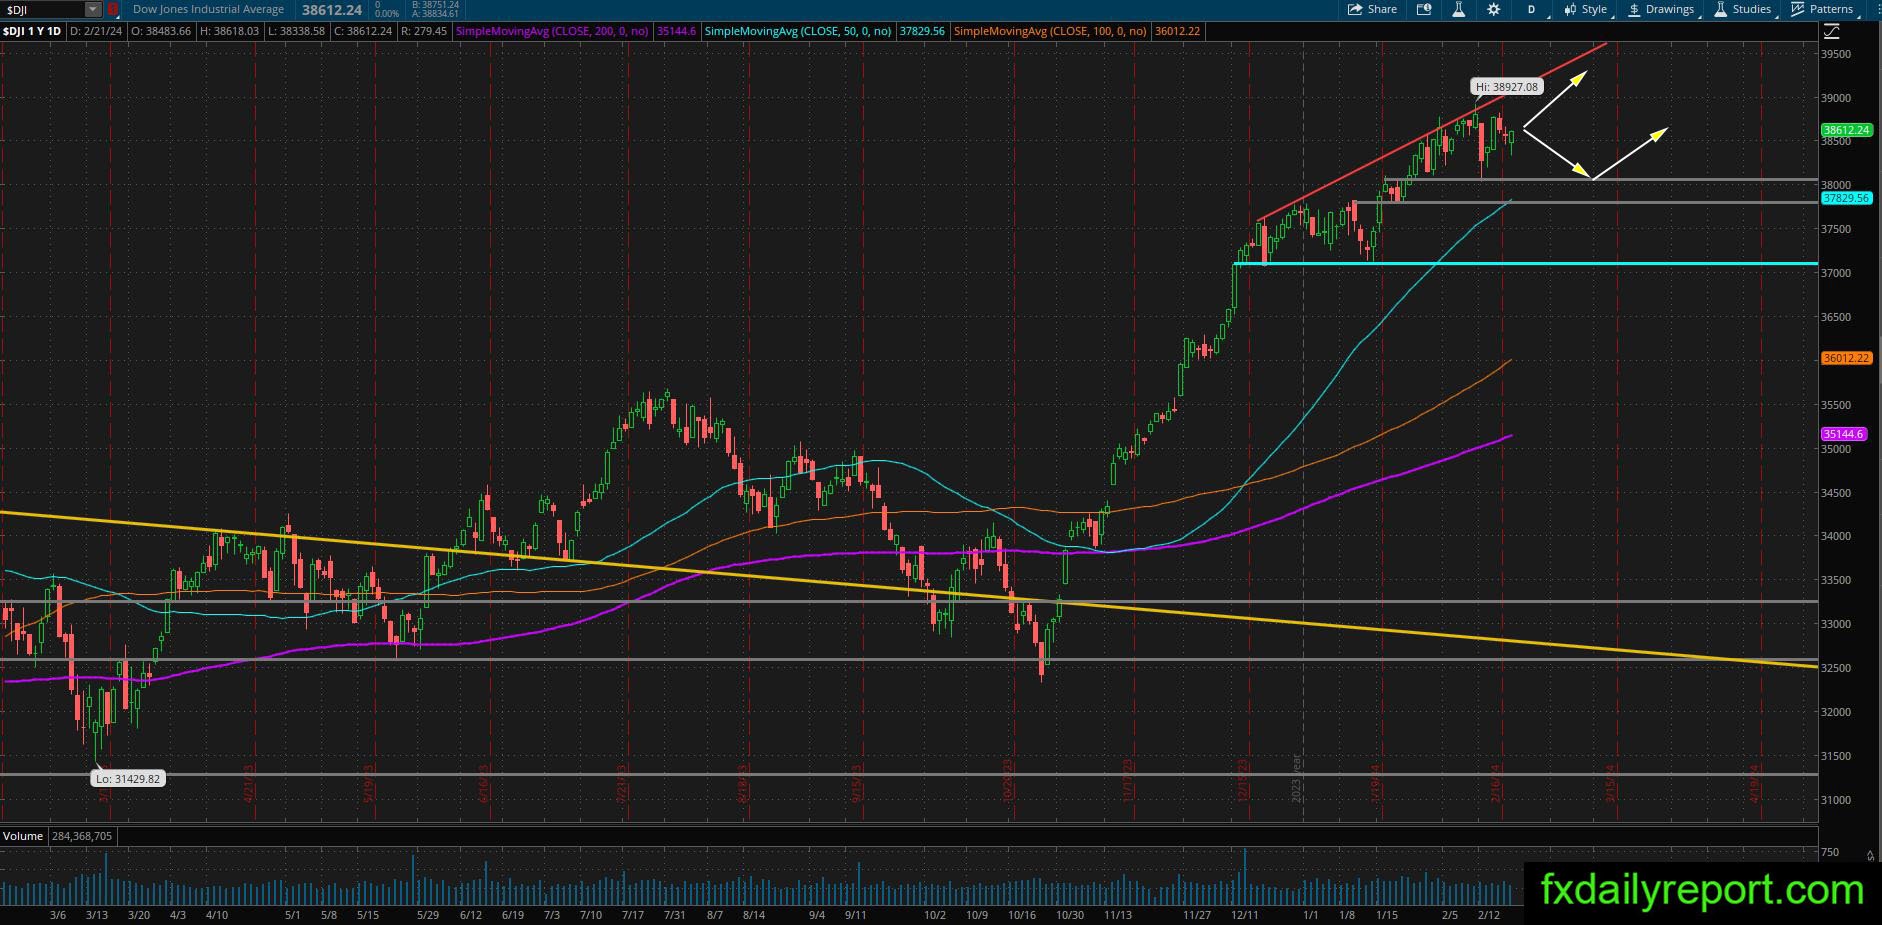Click the Dow Jones Industrial Average title
This screenshot has width=1882, height=925.
click(x=208, y=9)
